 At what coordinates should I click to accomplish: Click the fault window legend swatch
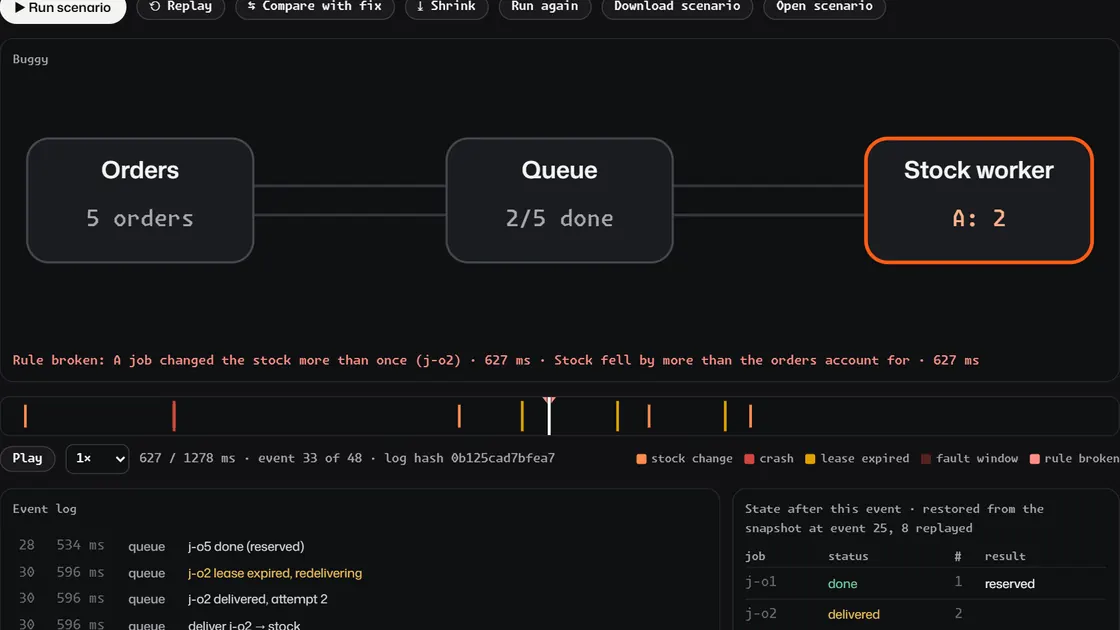(926, 459)
